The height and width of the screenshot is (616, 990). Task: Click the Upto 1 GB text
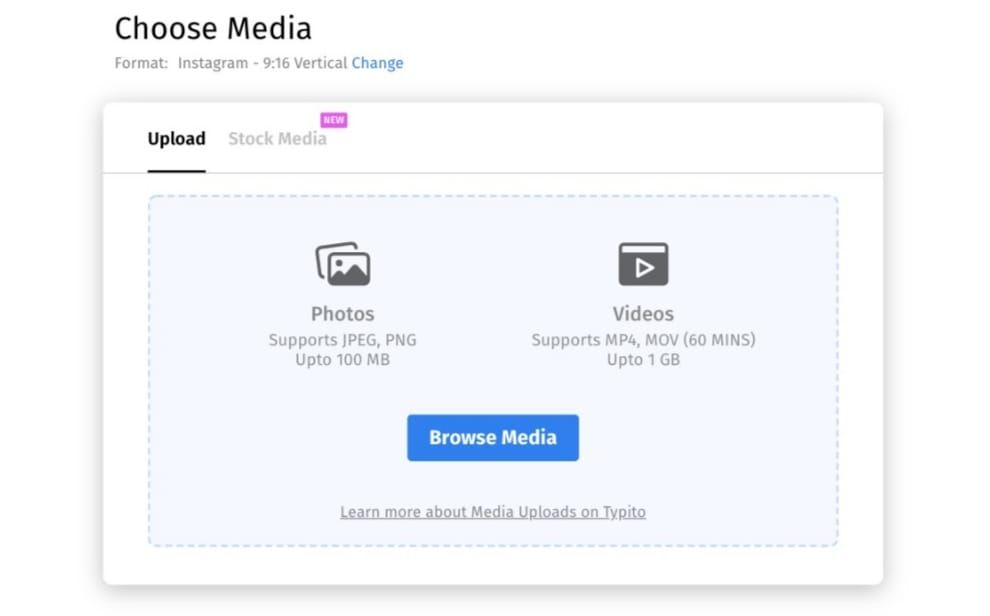(x=643, y=360)
